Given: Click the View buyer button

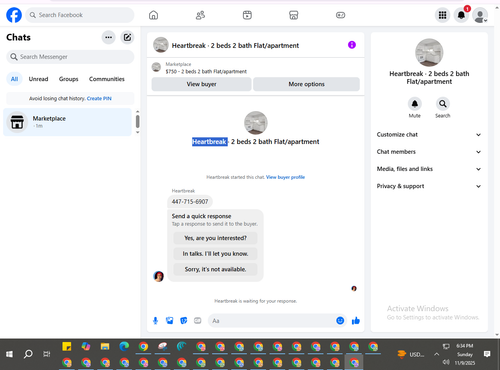Looking at the screenshot, I should click(201, 84).
